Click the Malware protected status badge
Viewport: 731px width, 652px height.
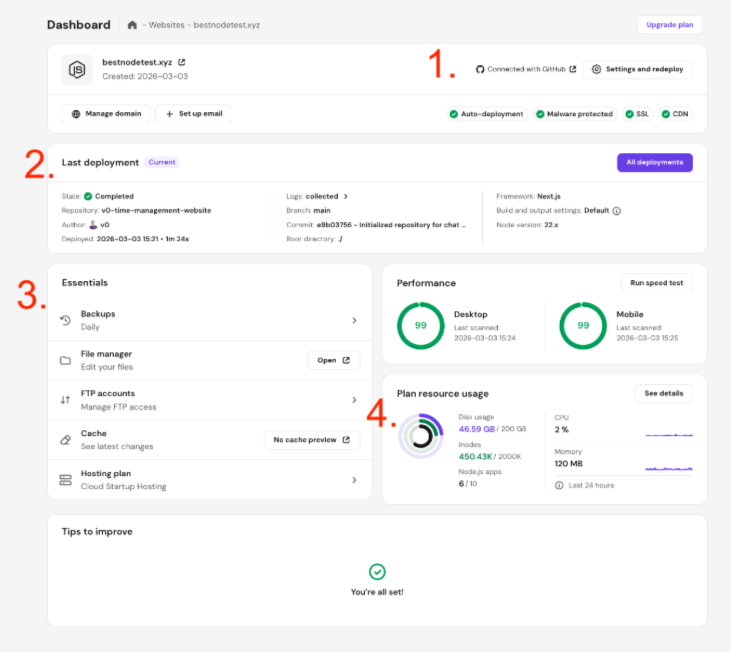click(x=575, y=114)
